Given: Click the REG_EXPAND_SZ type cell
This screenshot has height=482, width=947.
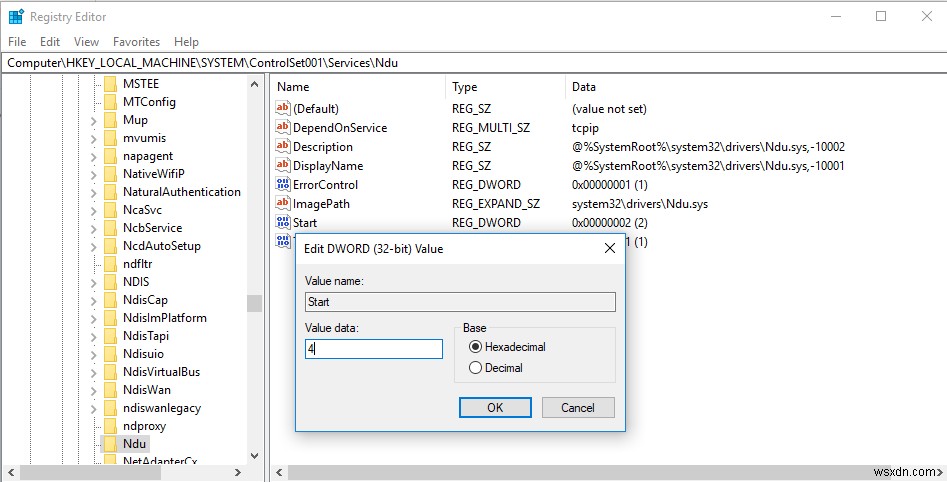Looking at the screenshot, I should coord(496,204).
